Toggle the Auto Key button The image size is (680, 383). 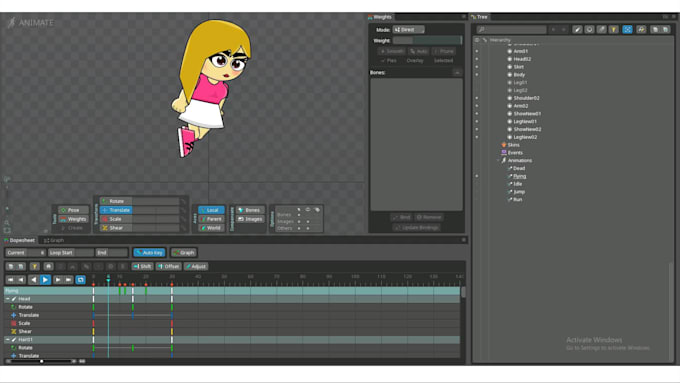coord(149,252)
